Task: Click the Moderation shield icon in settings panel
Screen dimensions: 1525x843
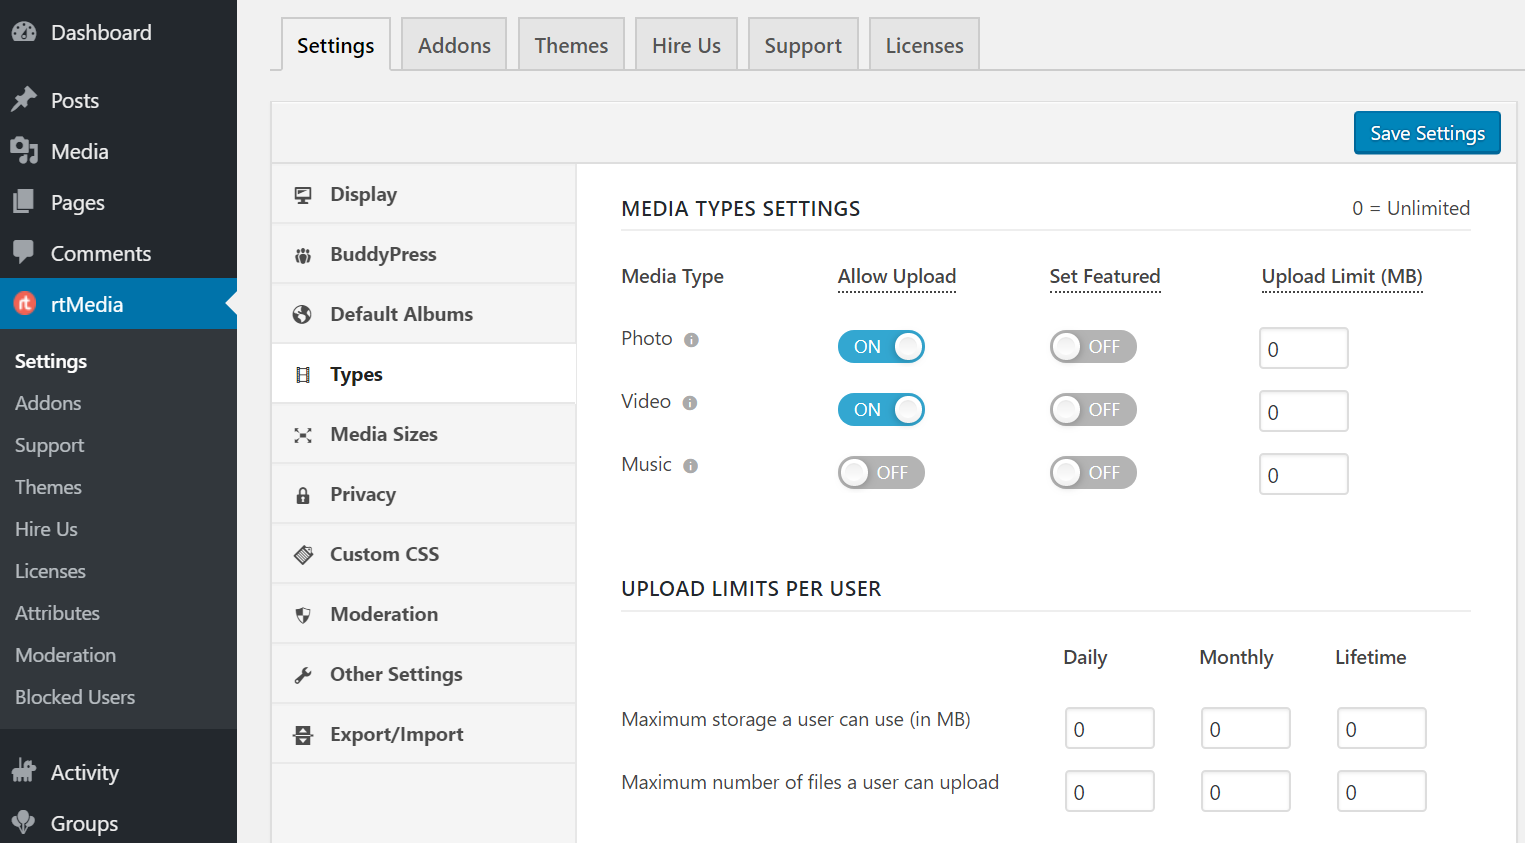Action: (x=303, y=614)
